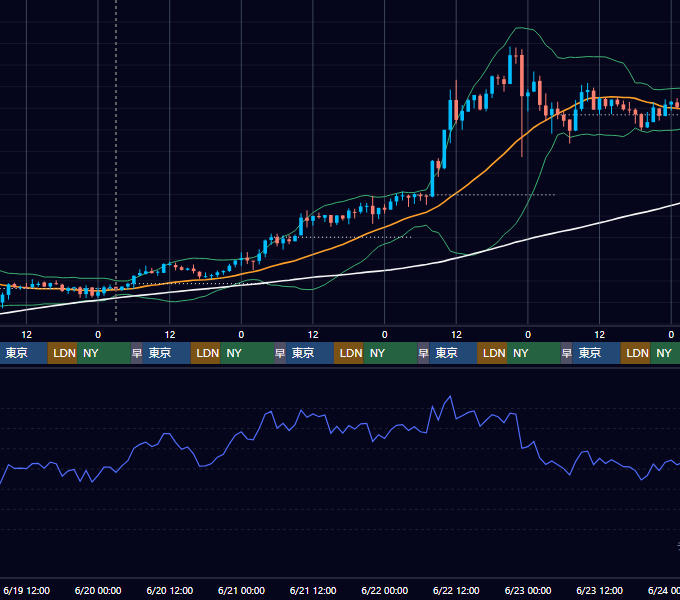
Task: Click the 6/22 12:00 date label
Action: tap(456, 590)
